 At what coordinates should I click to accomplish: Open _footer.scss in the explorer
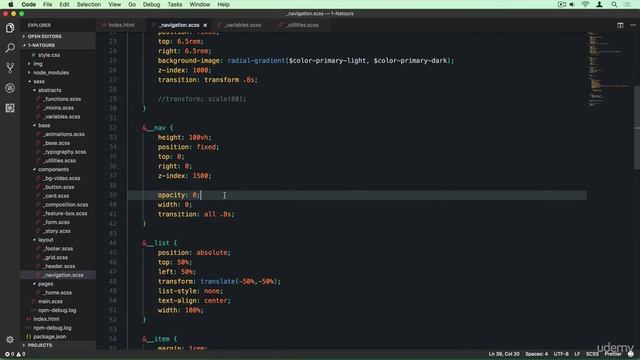coord(58,249)
